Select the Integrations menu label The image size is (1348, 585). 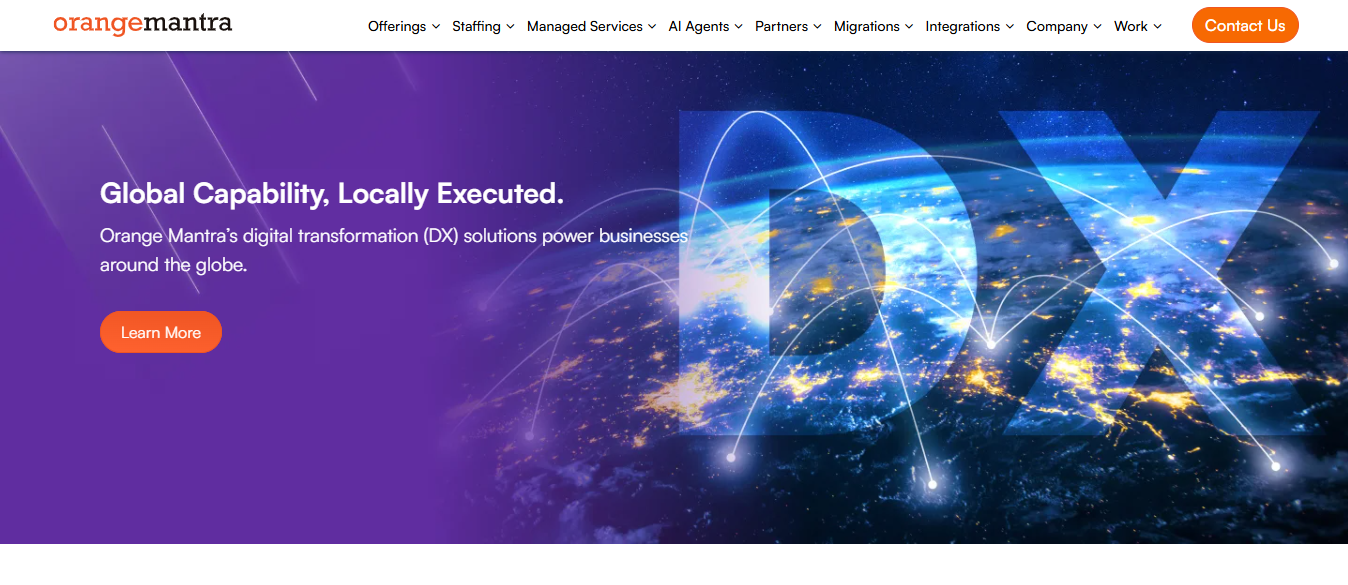click(x=963, y=27)
